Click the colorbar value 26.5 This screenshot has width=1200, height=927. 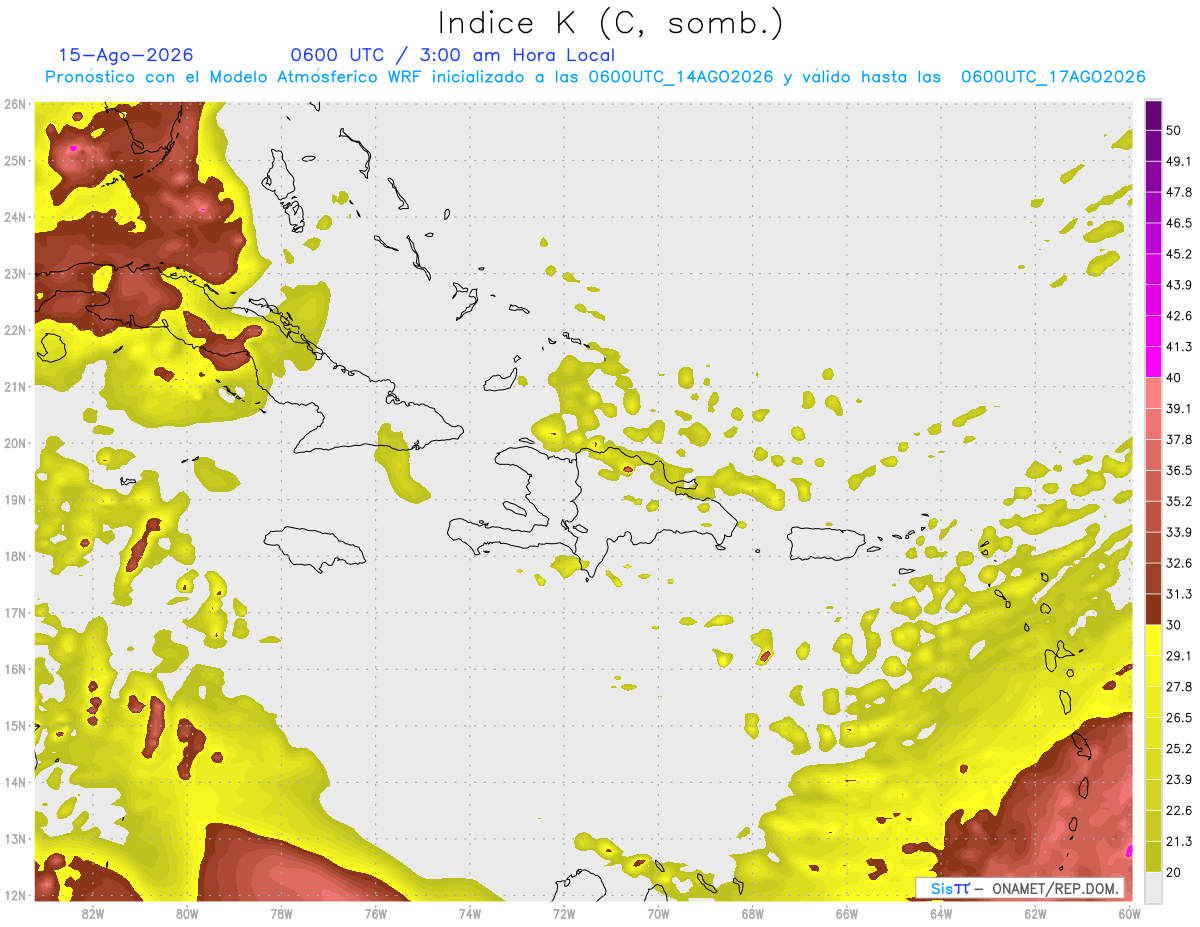(1179, 718)
